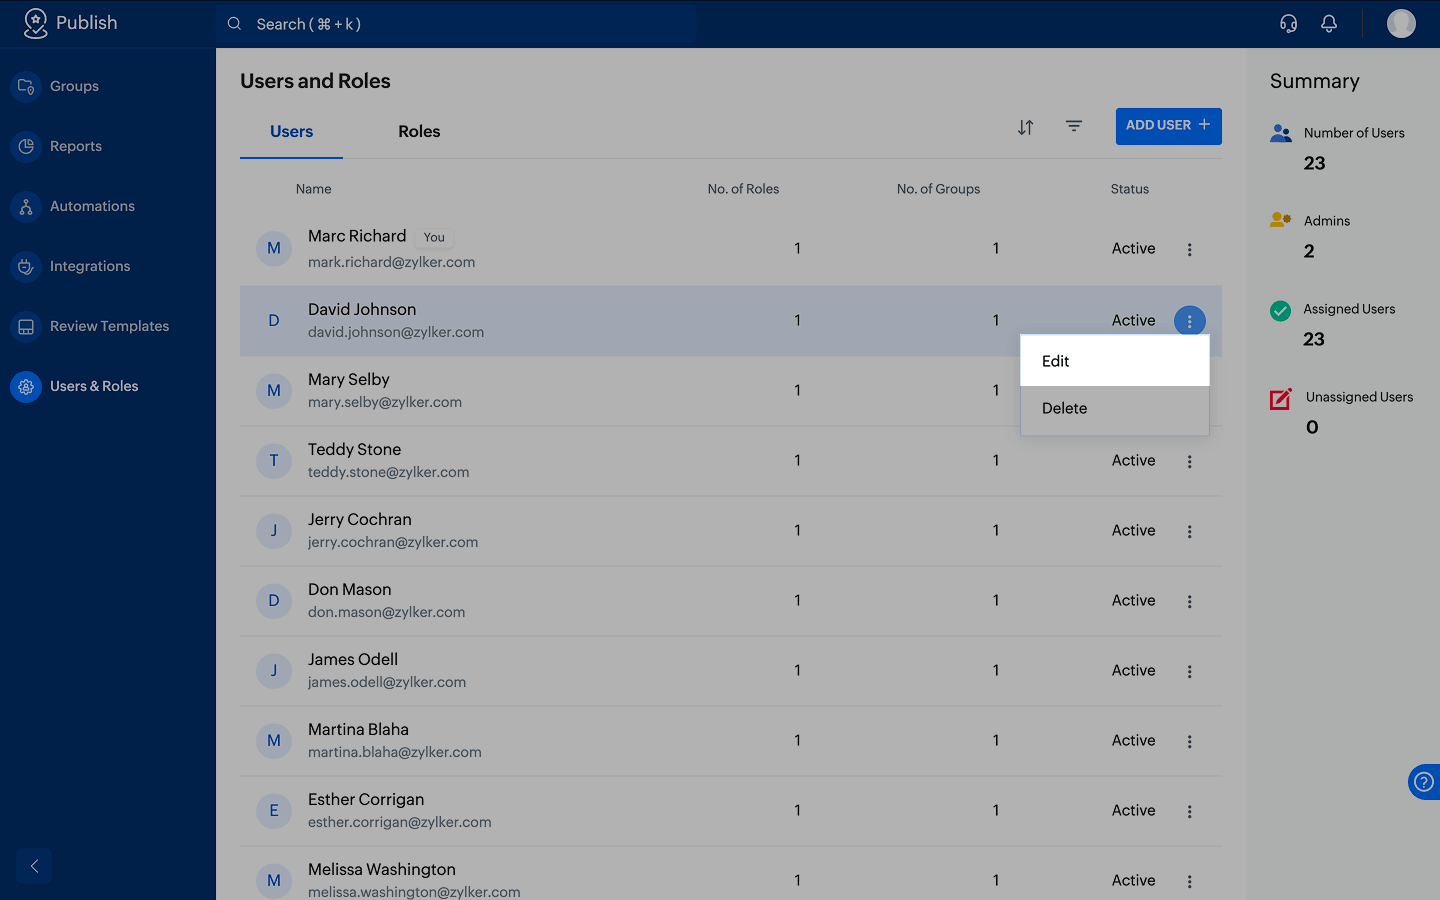Open more options for James Odell

pyautogui.click(x=1189, y=671)
